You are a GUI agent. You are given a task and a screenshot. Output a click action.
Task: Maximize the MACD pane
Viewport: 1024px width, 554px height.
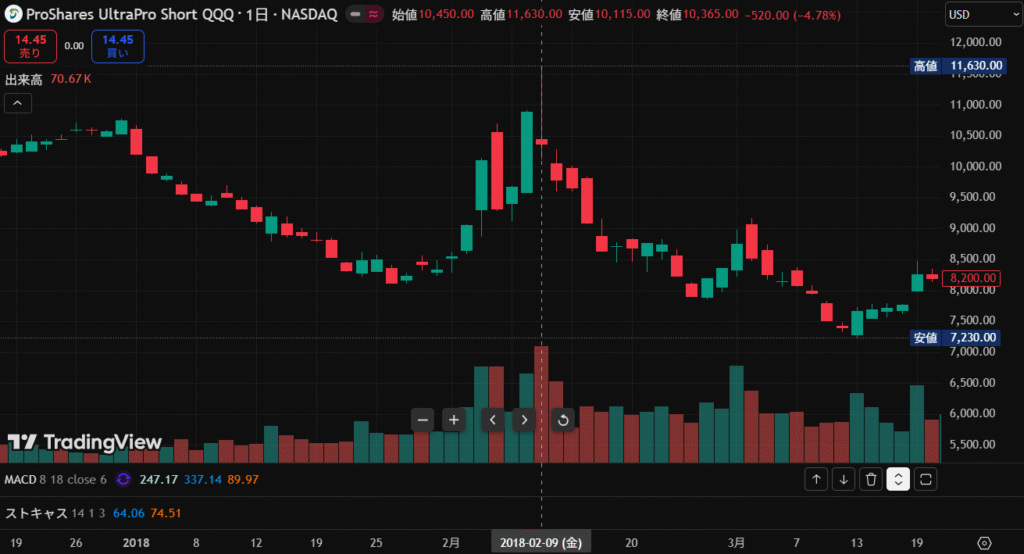tap(925, 480)
